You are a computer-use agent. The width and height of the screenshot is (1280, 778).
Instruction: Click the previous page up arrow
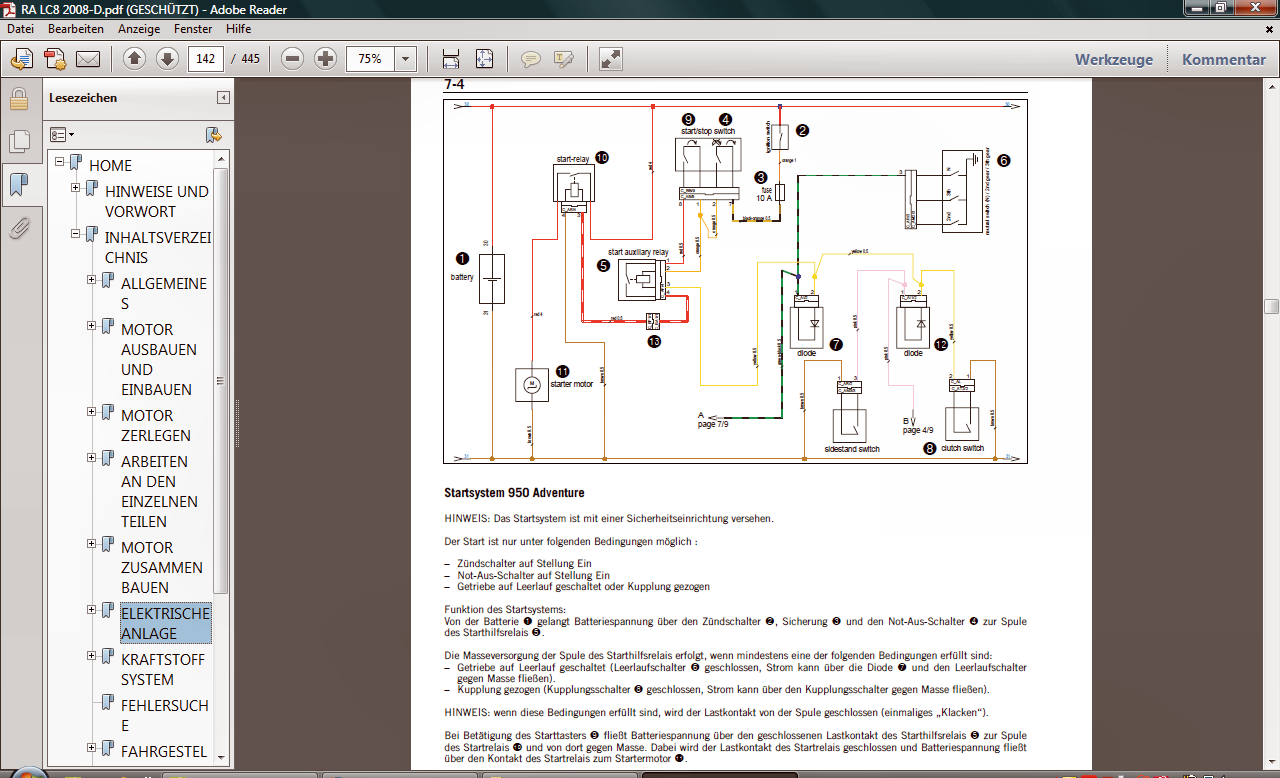[135, 59]
